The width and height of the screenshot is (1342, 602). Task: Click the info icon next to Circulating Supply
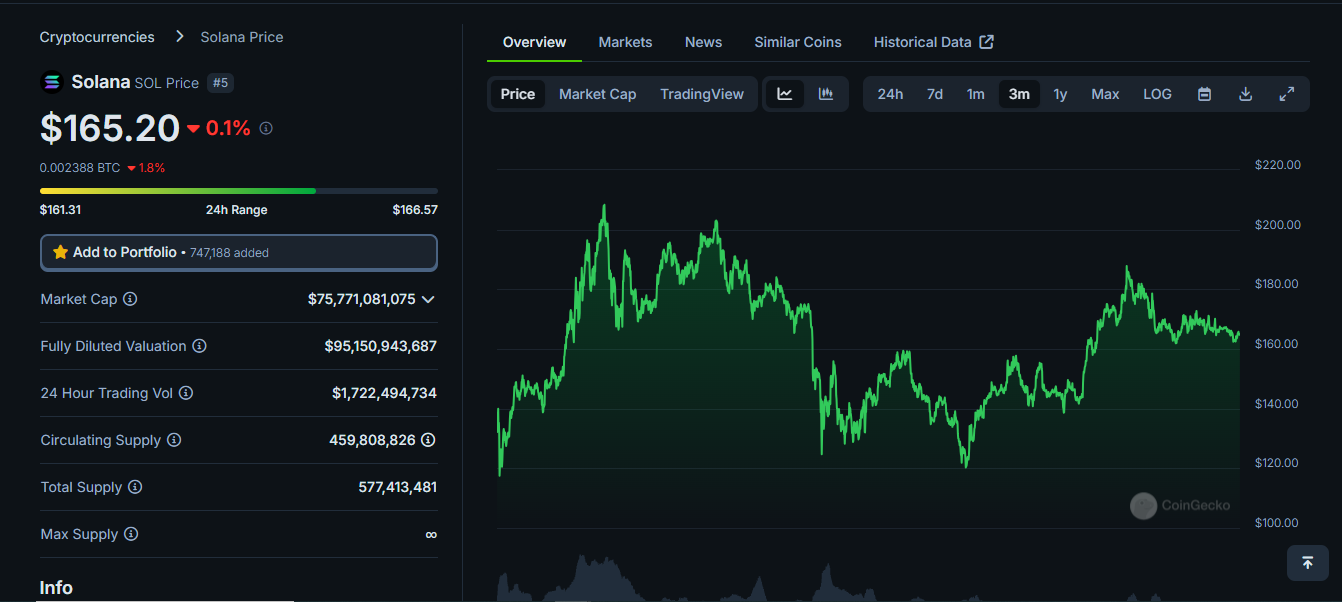174,440
